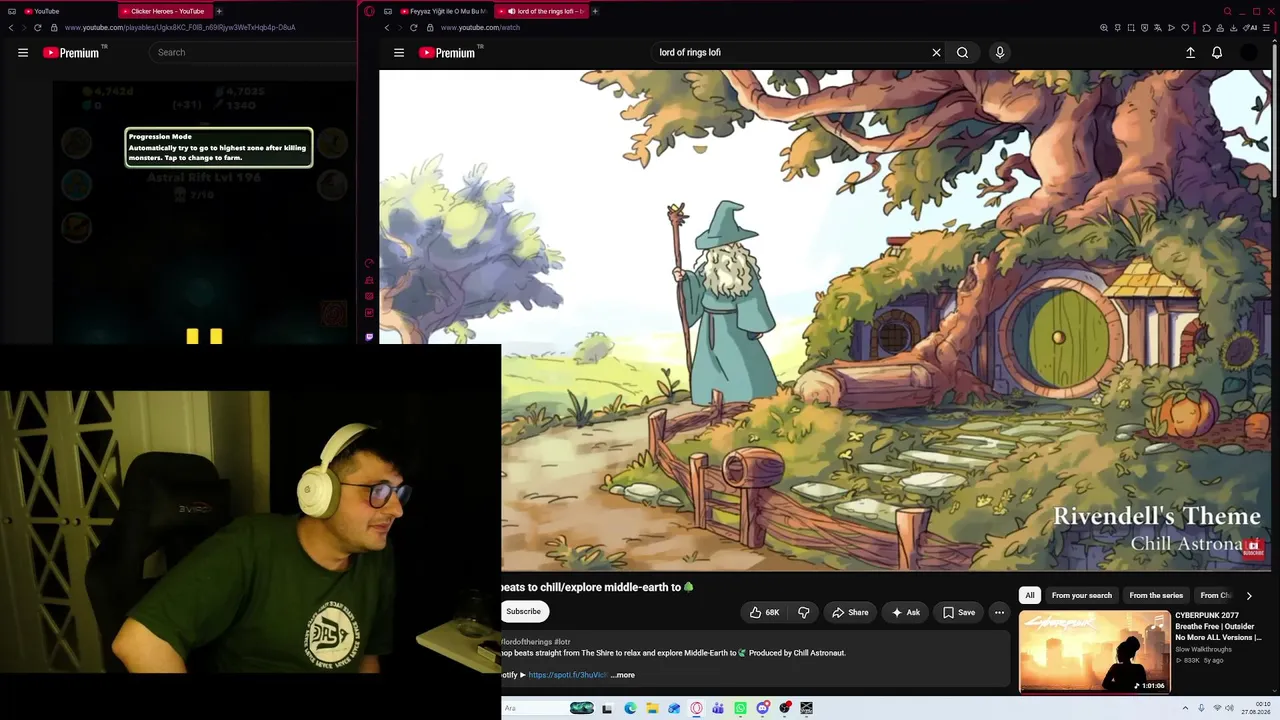Open the YouTube account avatar menu

1249,53
